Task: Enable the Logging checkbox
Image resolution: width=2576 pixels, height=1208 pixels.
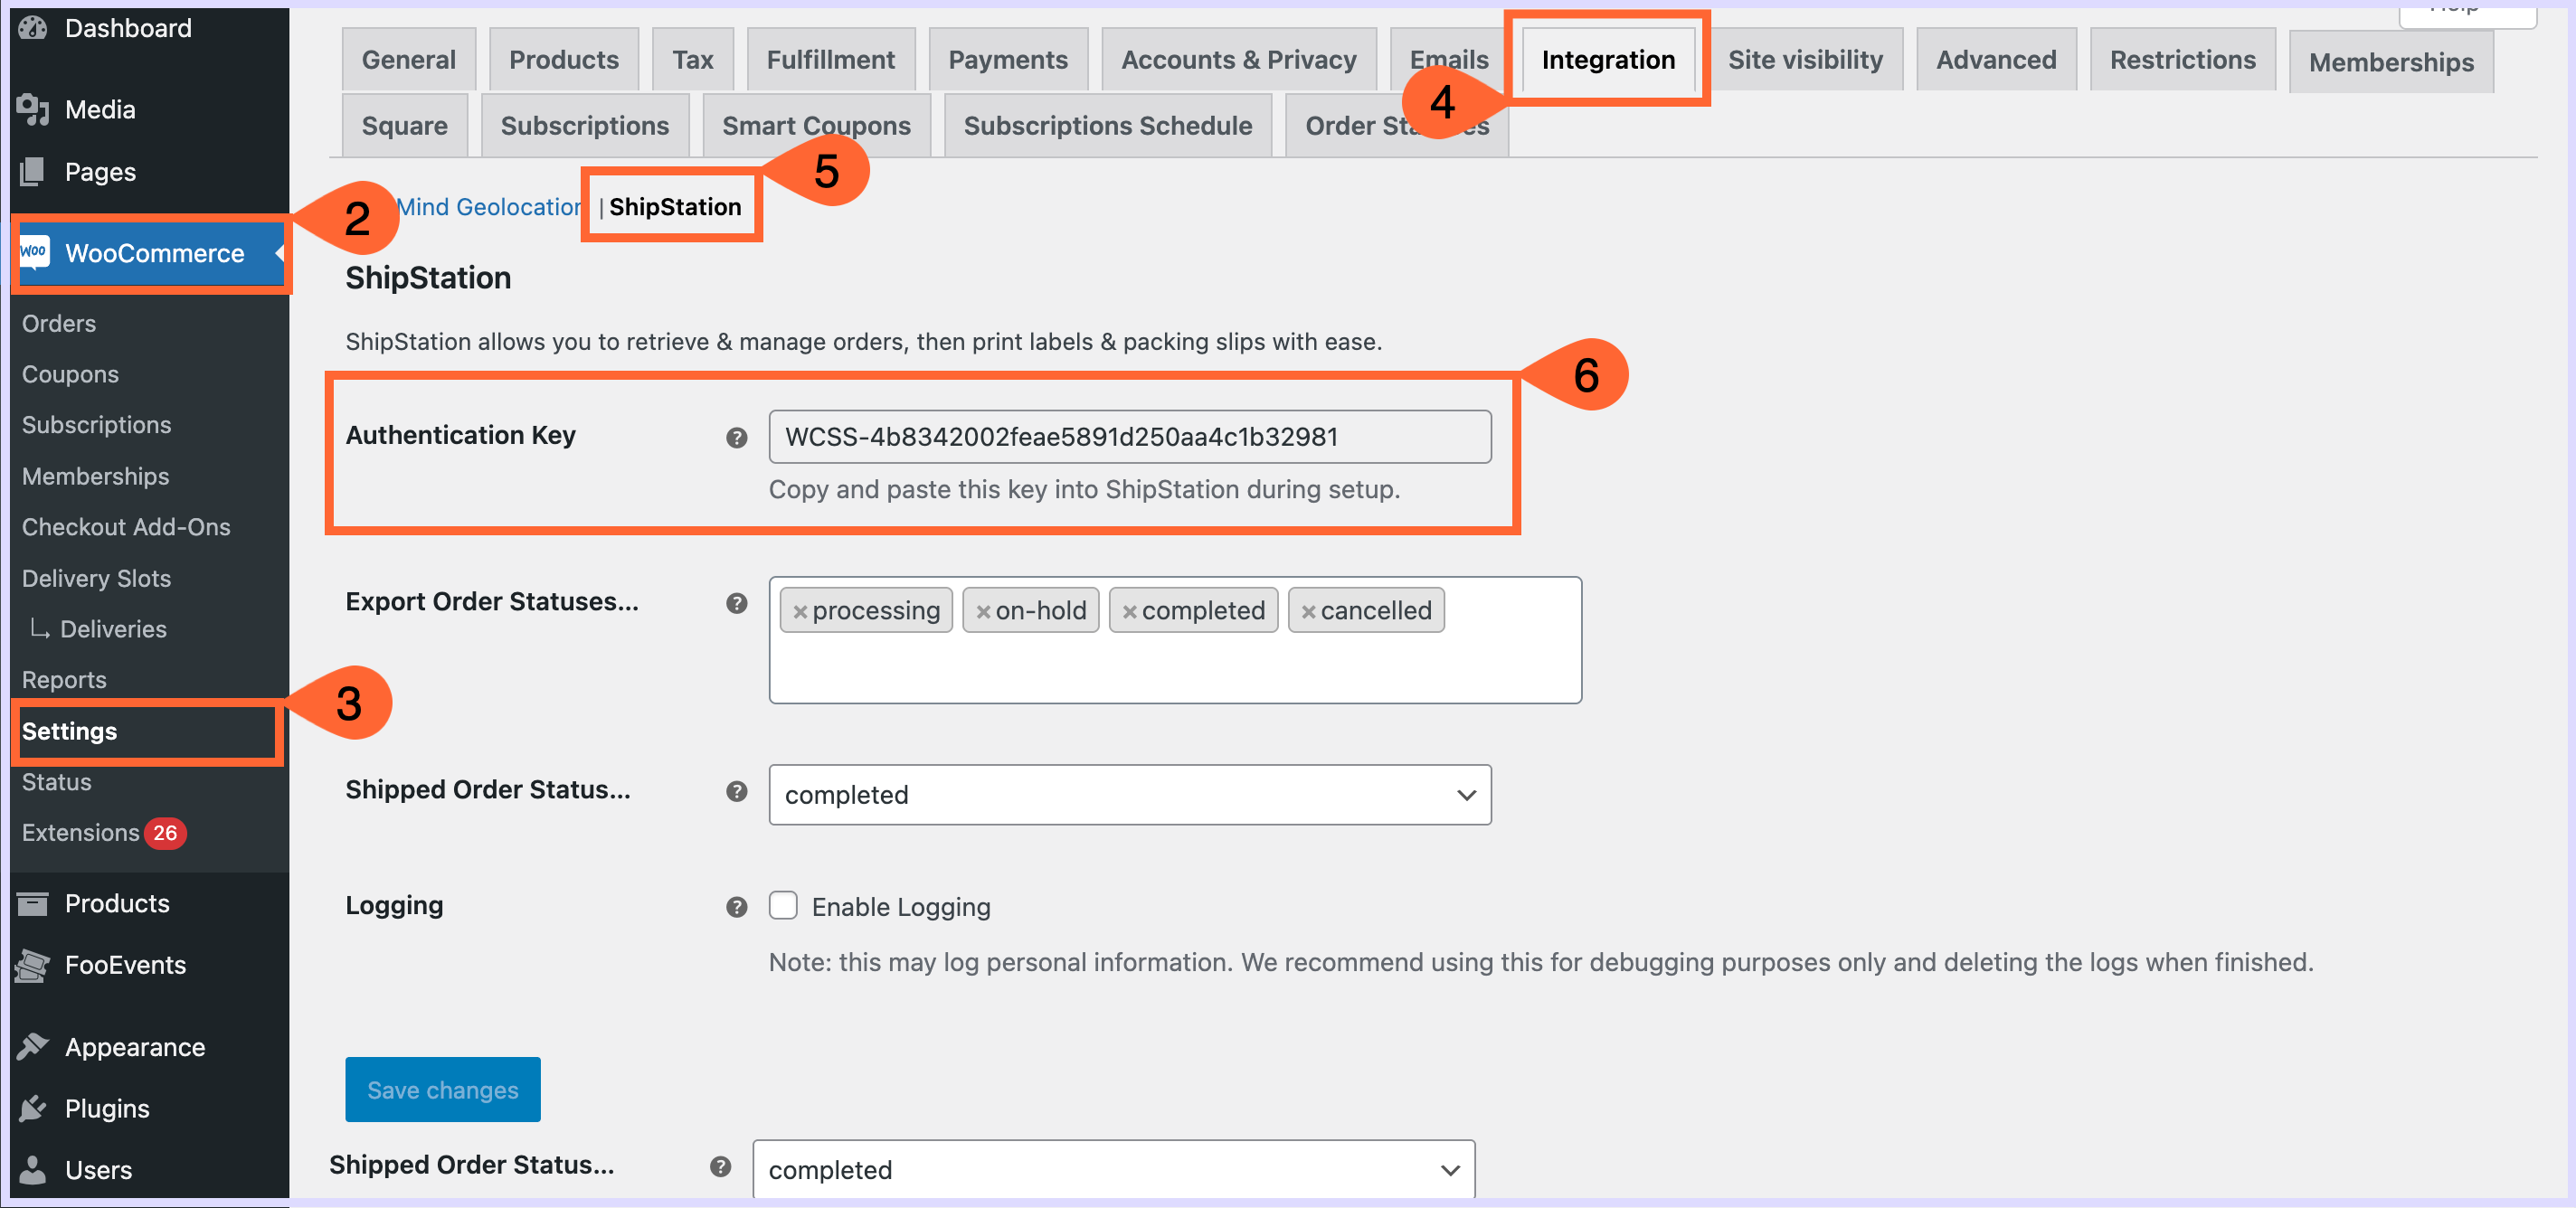Action: coord(783,905)
